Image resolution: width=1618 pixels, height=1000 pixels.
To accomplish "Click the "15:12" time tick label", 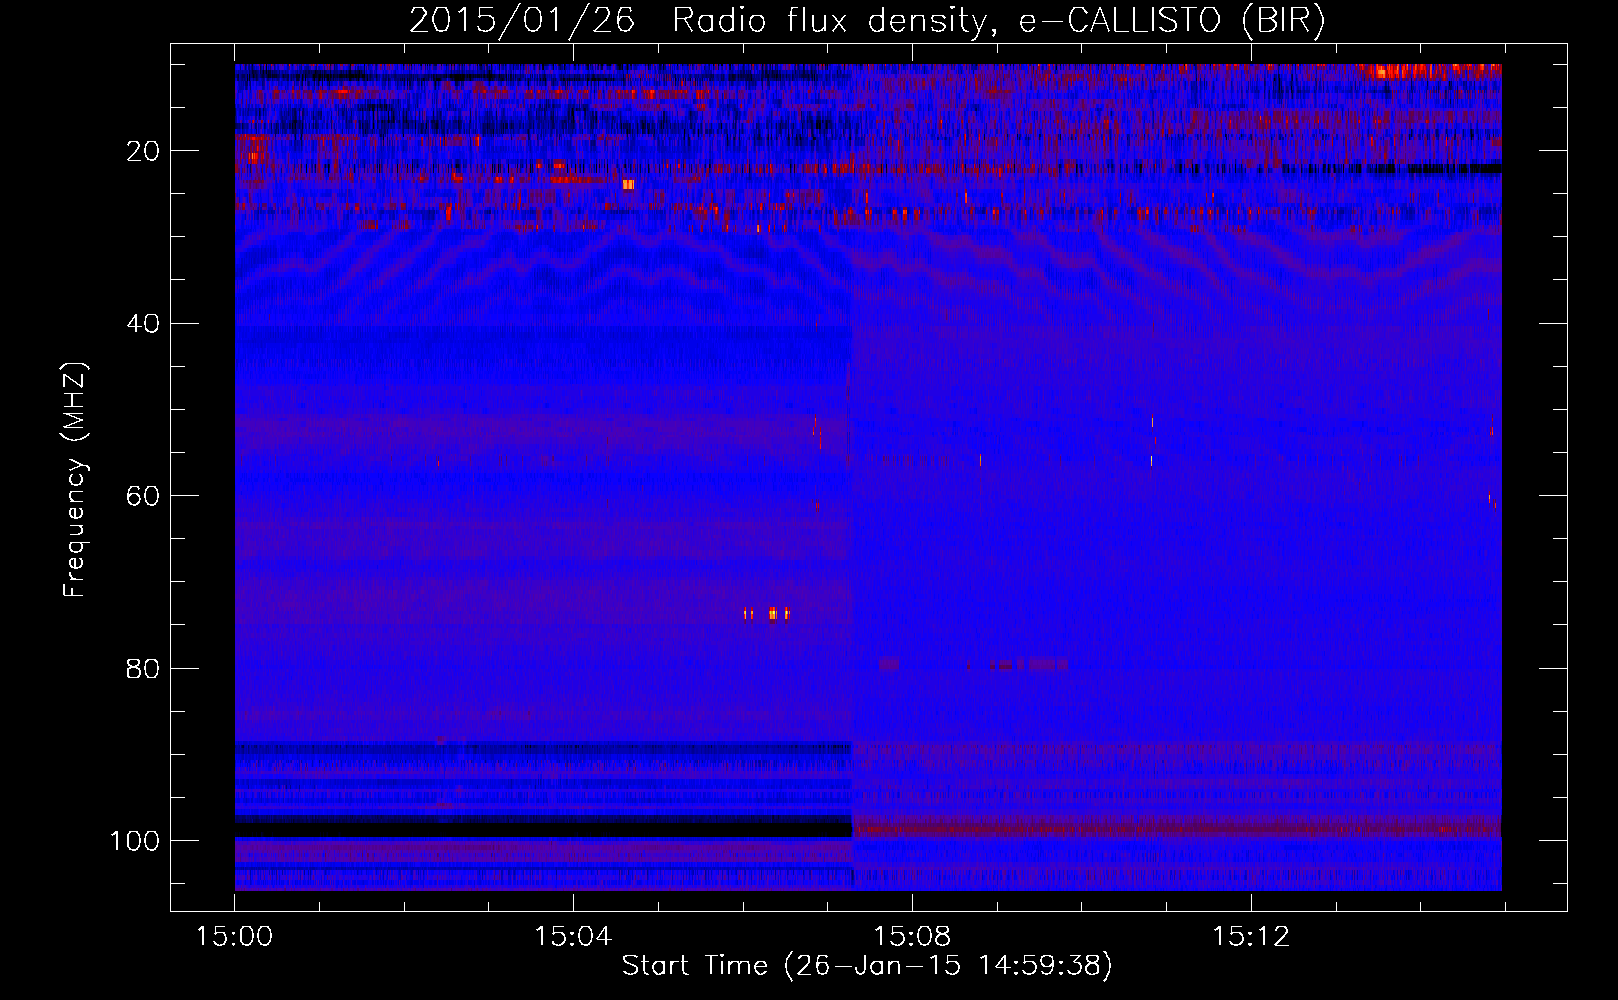I will (1251, 937).
